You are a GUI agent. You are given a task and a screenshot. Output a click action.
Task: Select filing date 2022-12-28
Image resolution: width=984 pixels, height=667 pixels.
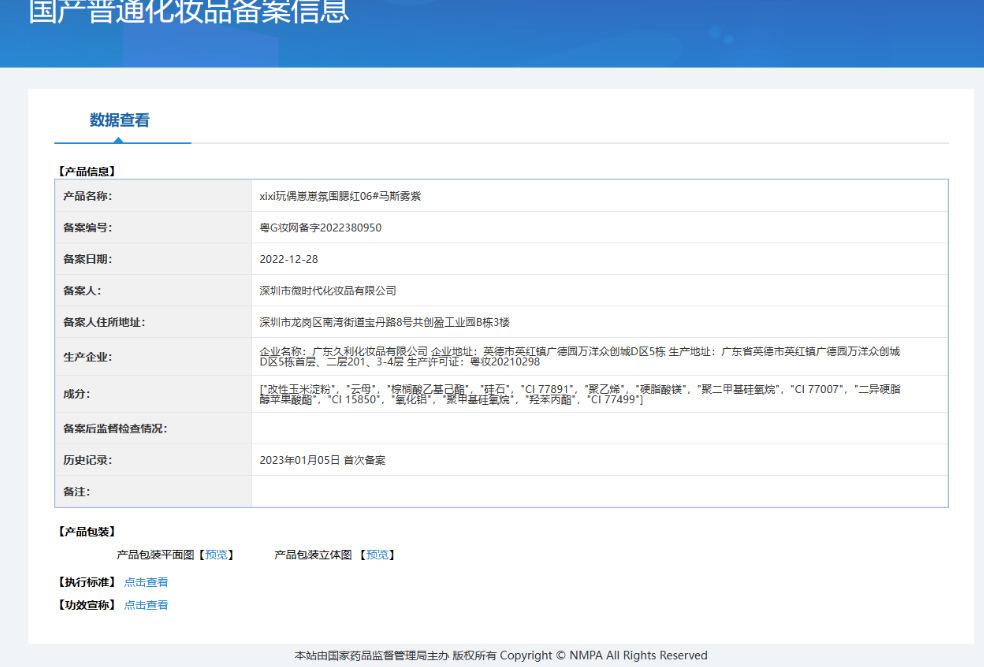coord(289,259)
